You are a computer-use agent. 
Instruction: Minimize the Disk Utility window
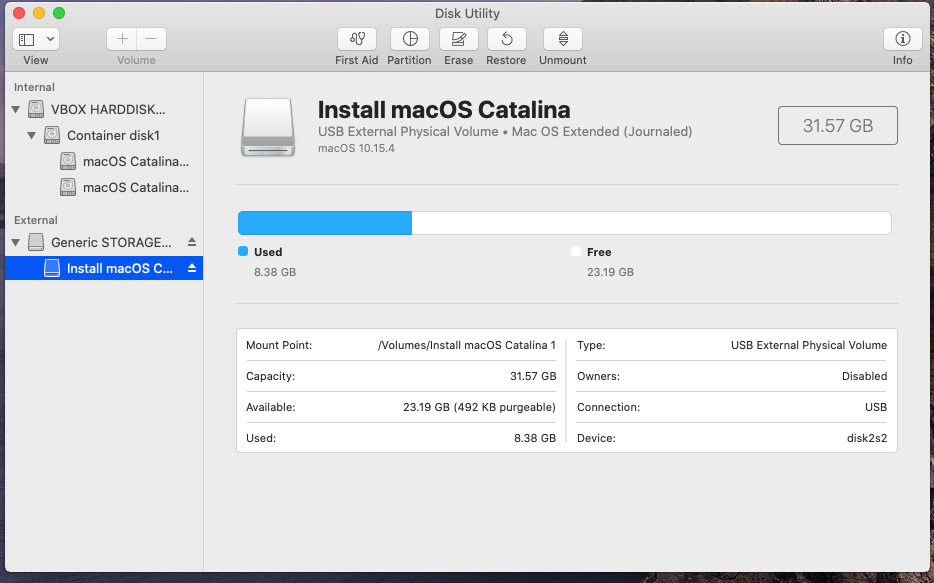point(39,13)
